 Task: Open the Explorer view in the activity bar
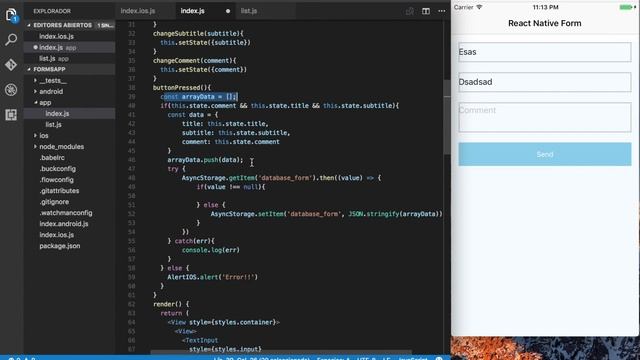click(x=11, y=15)
